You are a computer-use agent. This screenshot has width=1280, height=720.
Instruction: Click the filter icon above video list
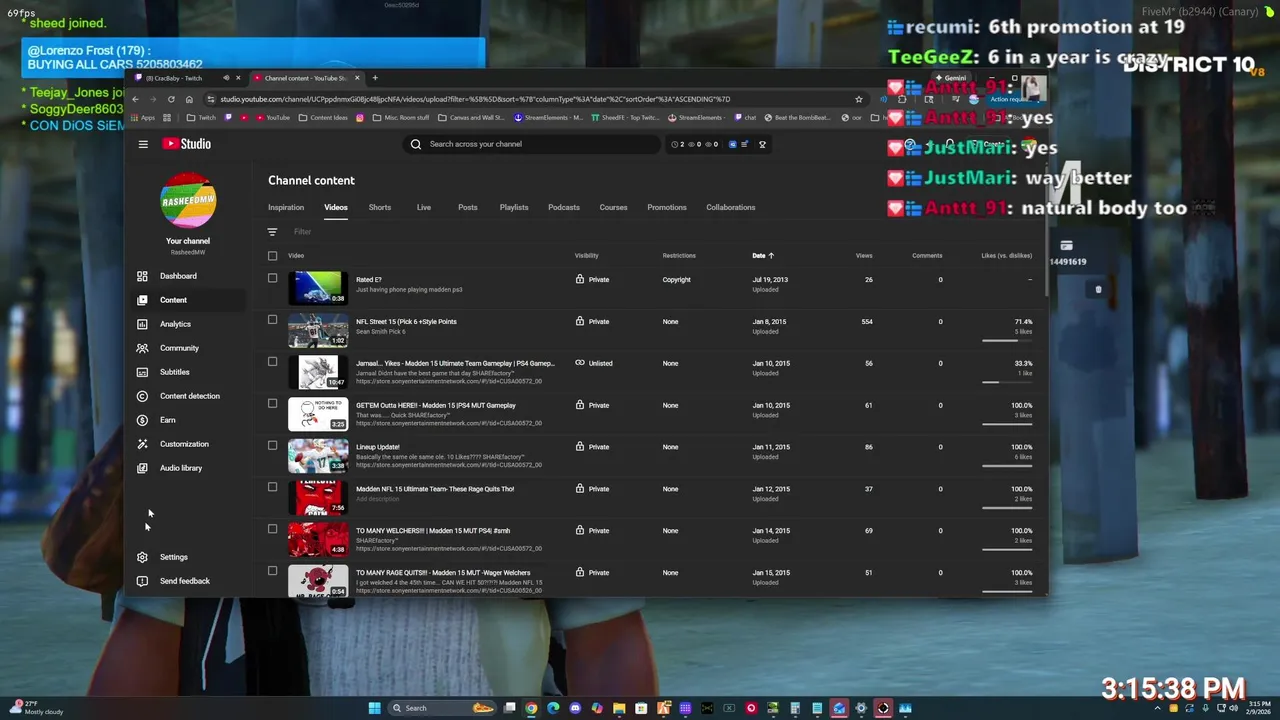coord(272,232)
